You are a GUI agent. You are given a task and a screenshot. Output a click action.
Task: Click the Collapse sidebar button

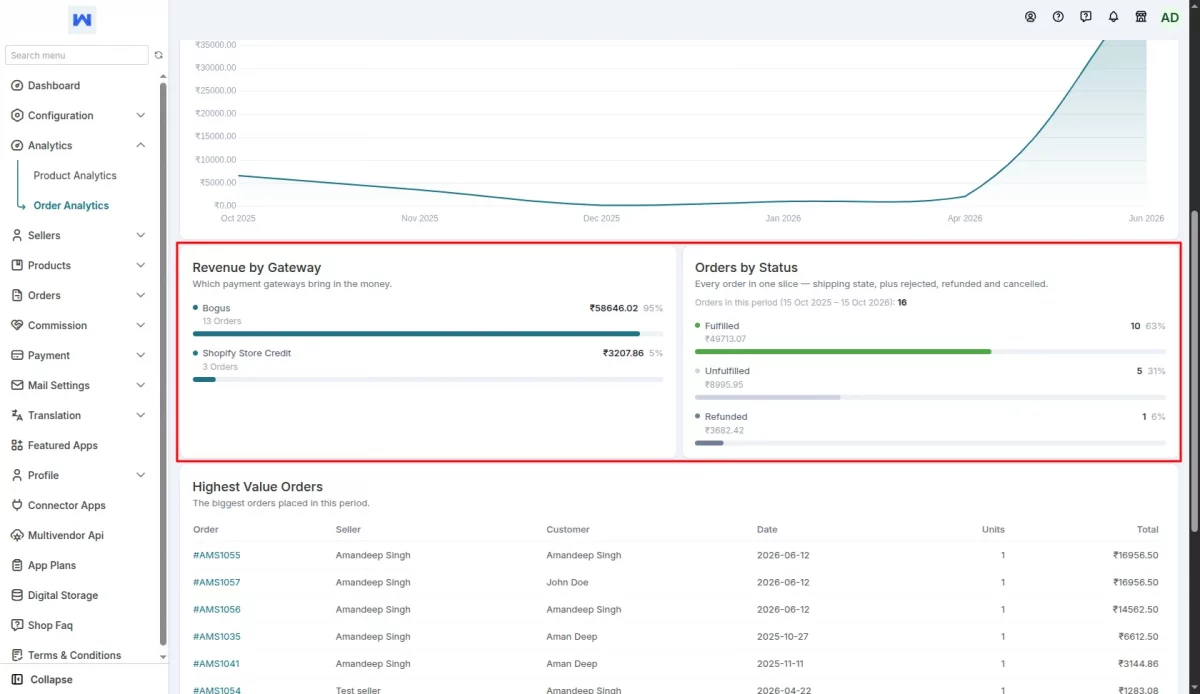42,680
